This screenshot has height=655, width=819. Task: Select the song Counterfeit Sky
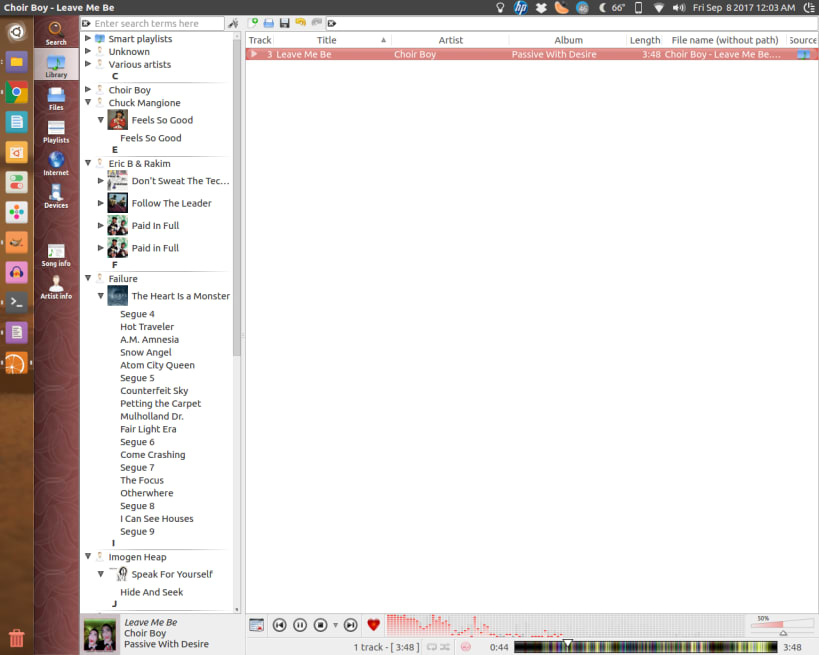click(154, 391)
